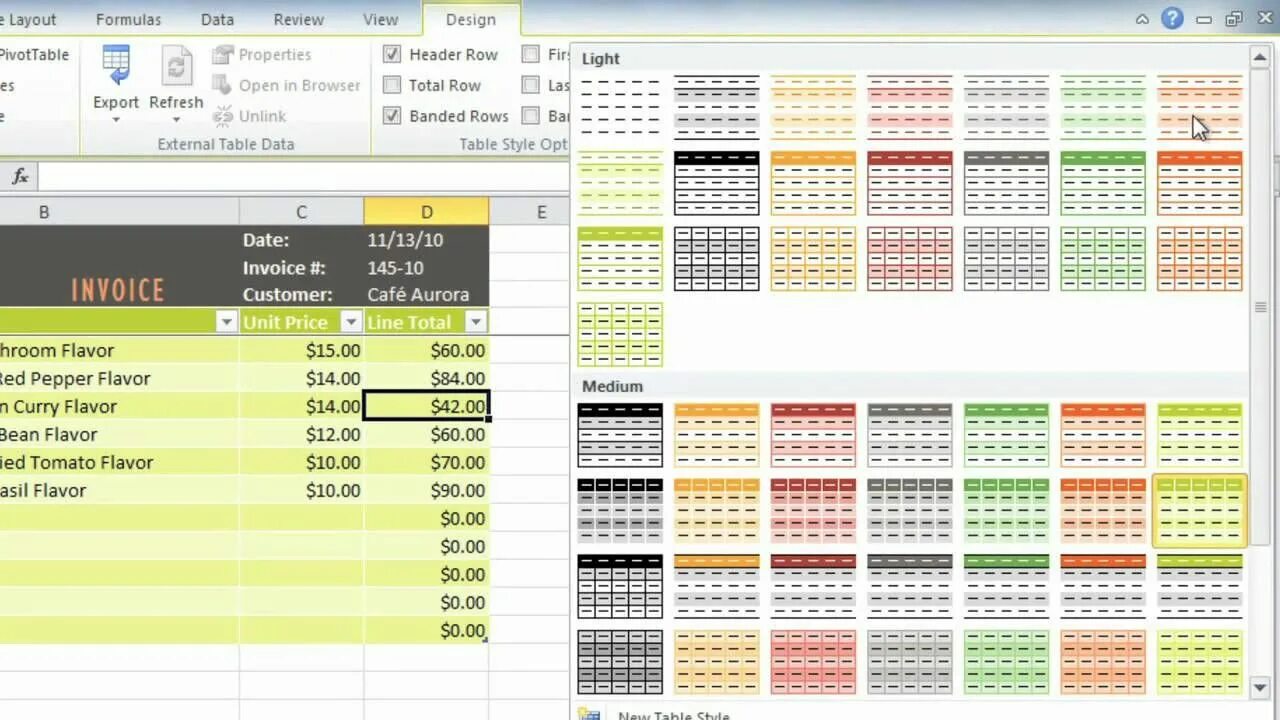Viewport: 1280px width, 720px height.
Task: Toggle the Last Column checkbox
Action: click(531, 86)
